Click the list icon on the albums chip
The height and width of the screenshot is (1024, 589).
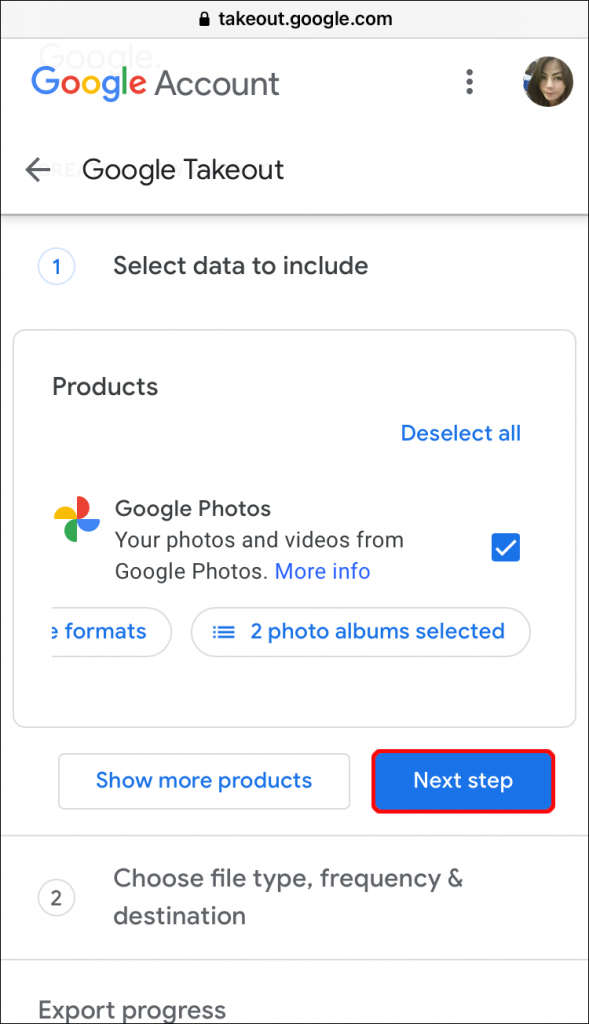(x=224, y=631)
